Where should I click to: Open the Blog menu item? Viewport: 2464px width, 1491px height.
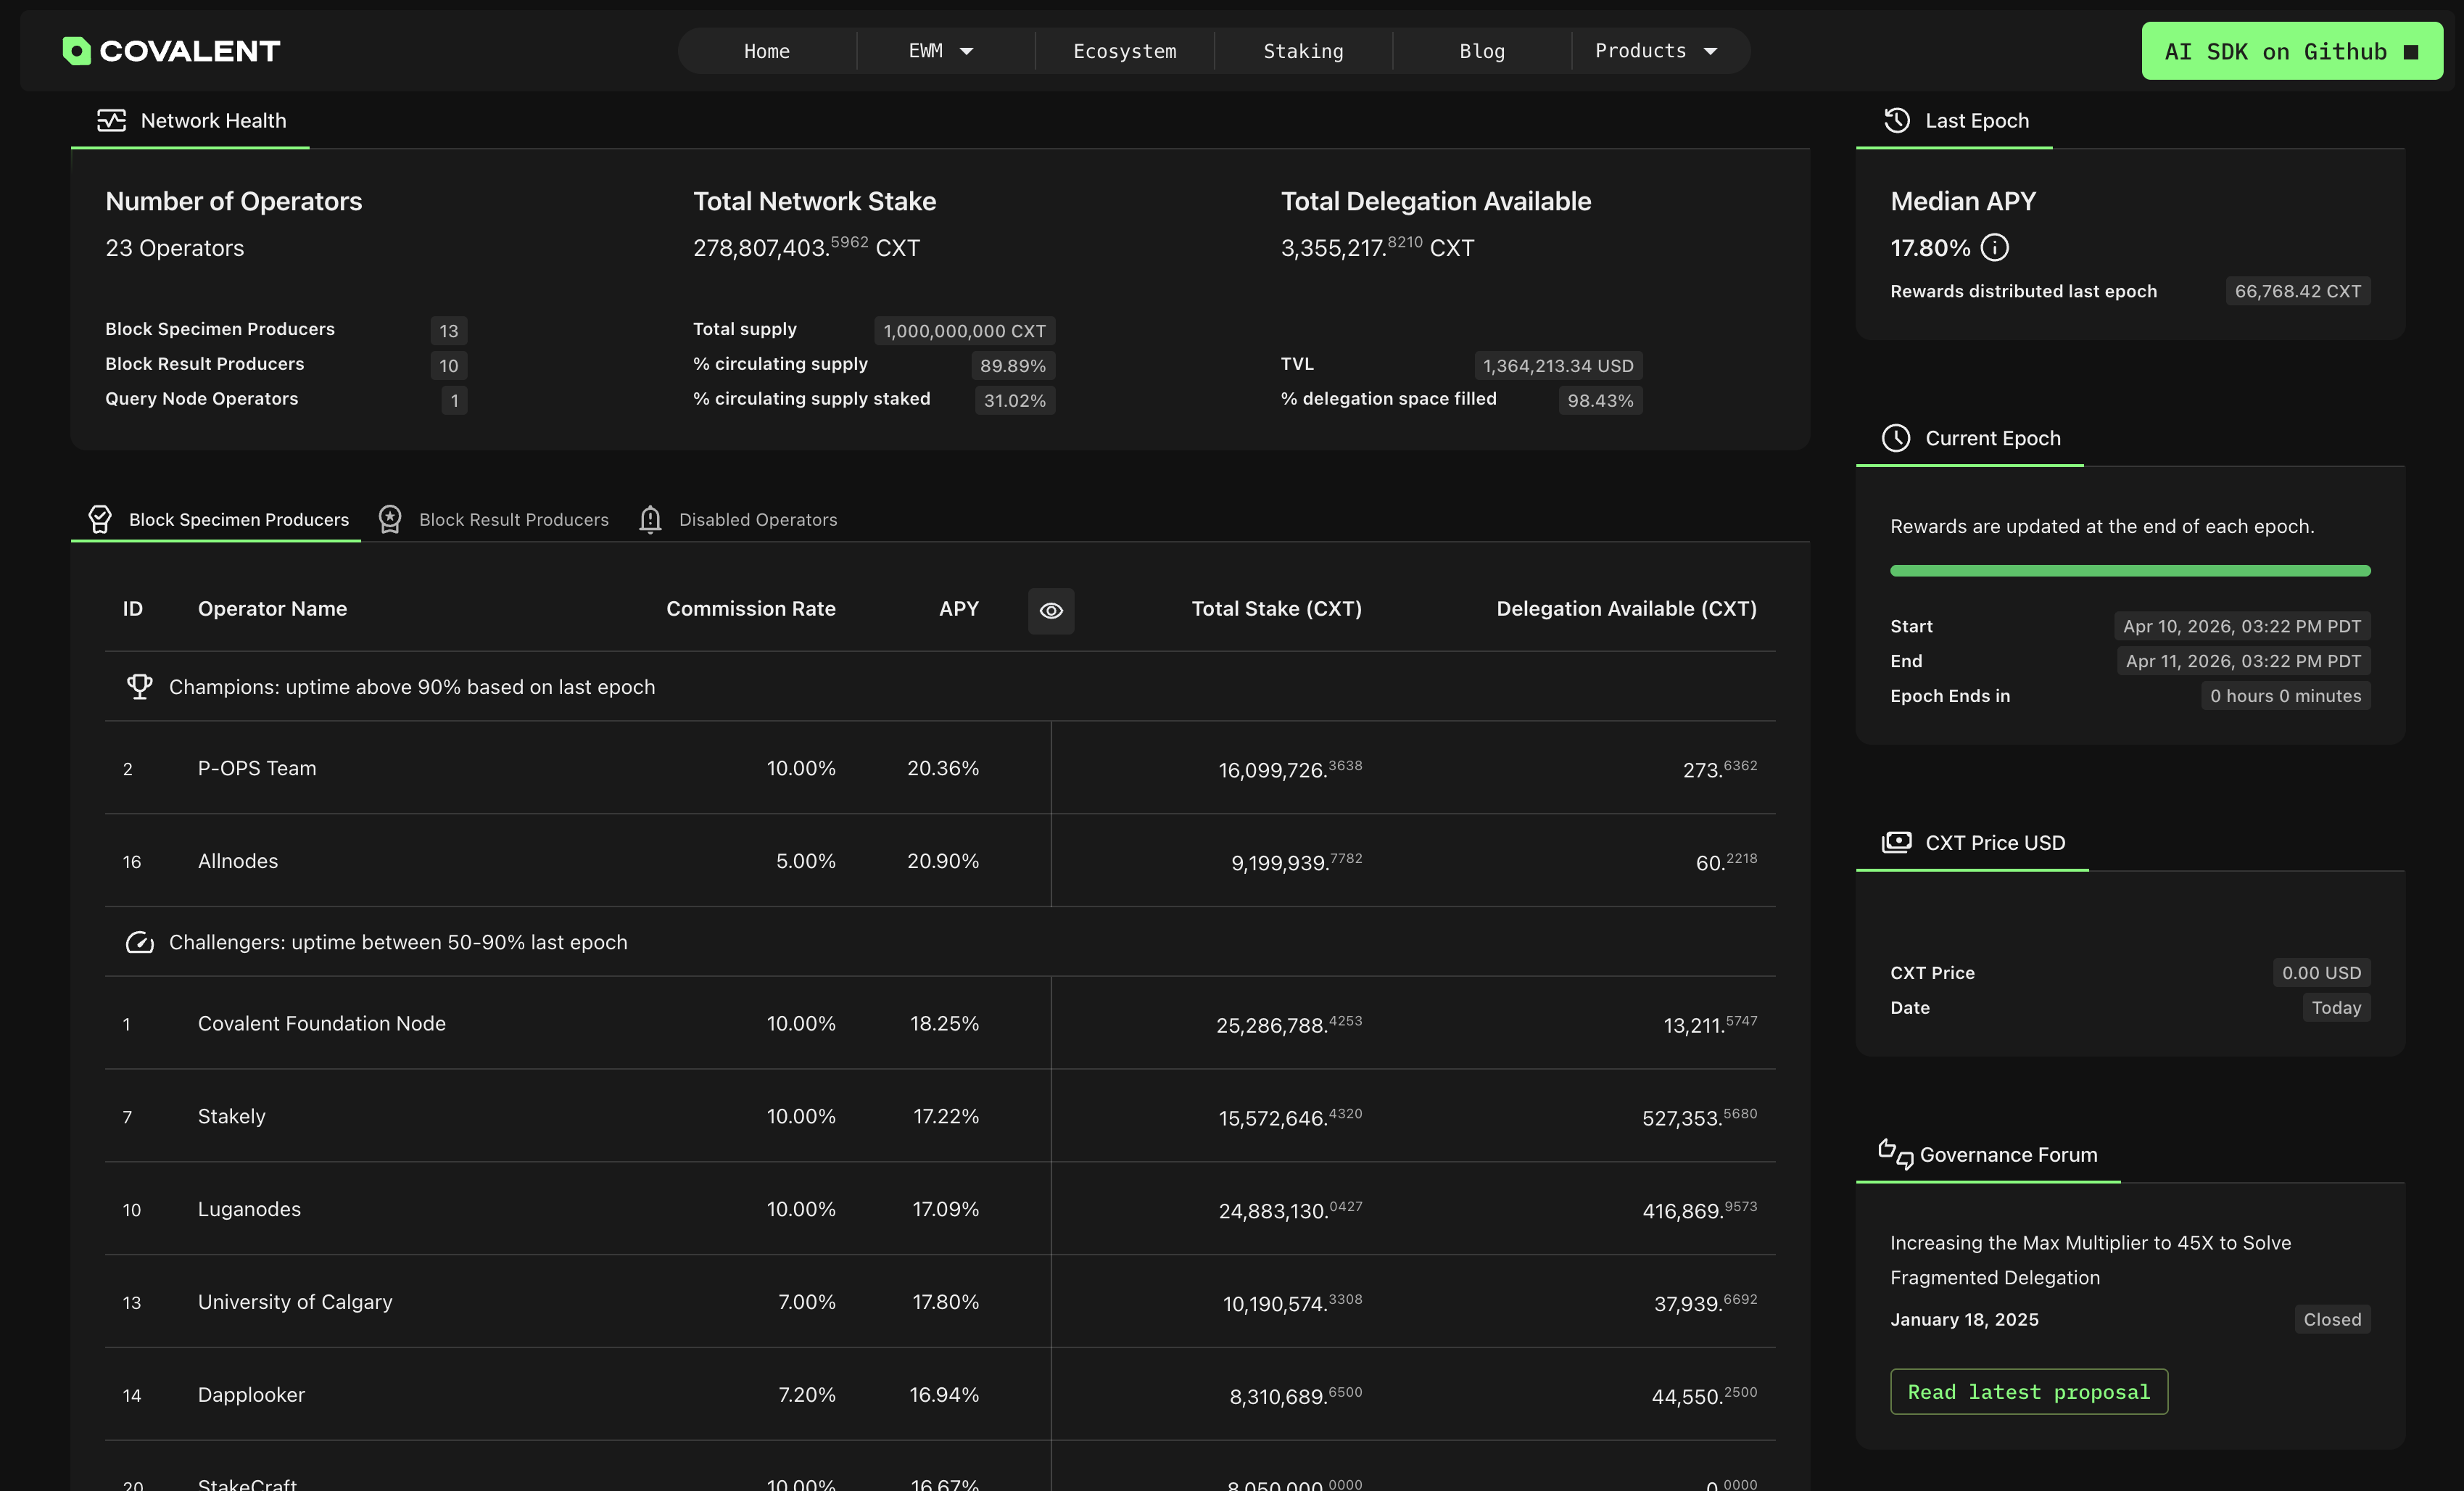point(1482,51)
